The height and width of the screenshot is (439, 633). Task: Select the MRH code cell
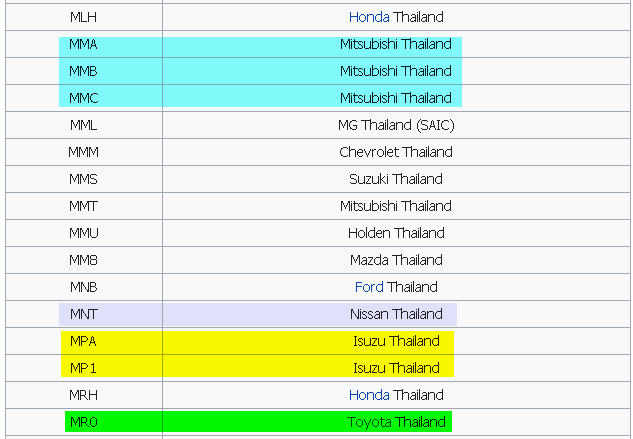pyautogui.click(x=84, y=395)
